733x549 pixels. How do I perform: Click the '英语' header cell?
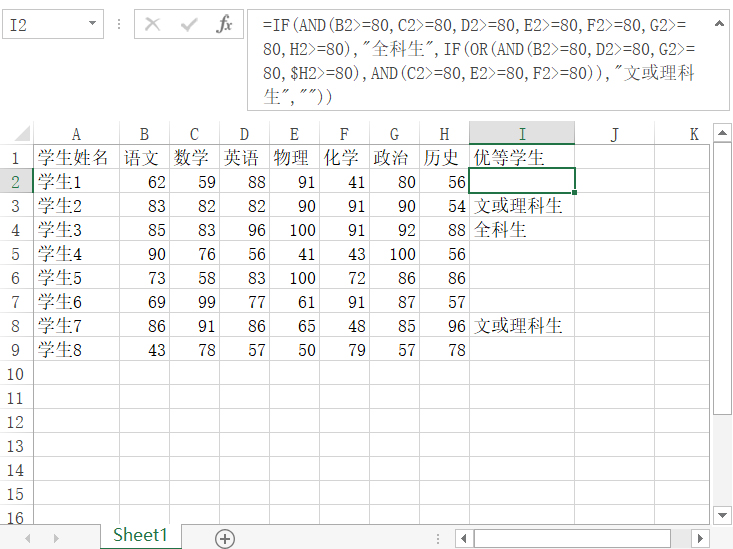pos(244,157)
